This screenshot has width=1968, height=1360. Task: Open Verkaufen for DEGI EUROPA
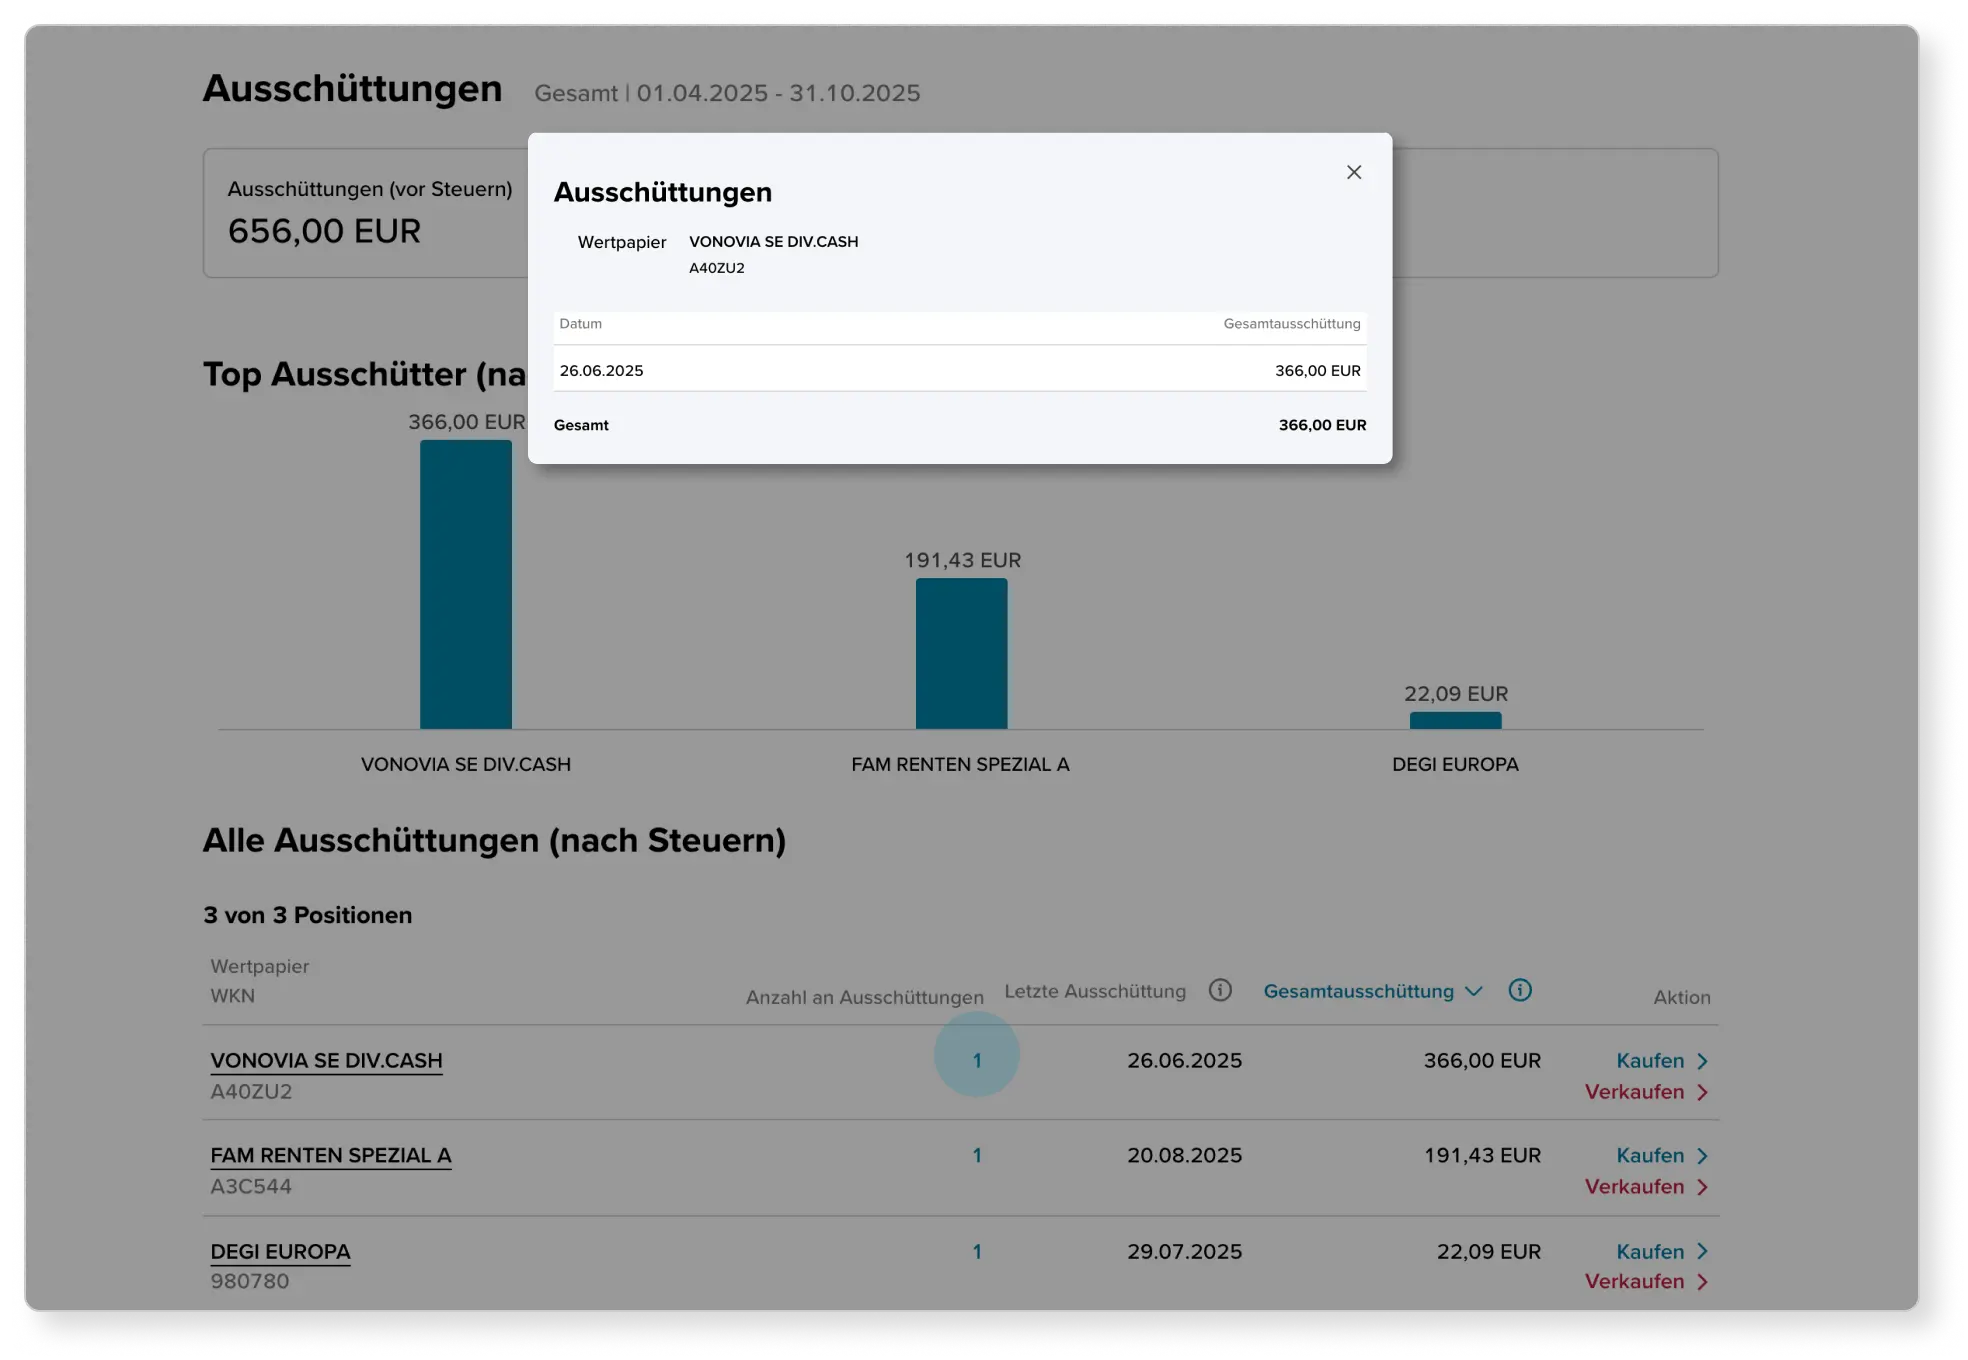1636,1282
